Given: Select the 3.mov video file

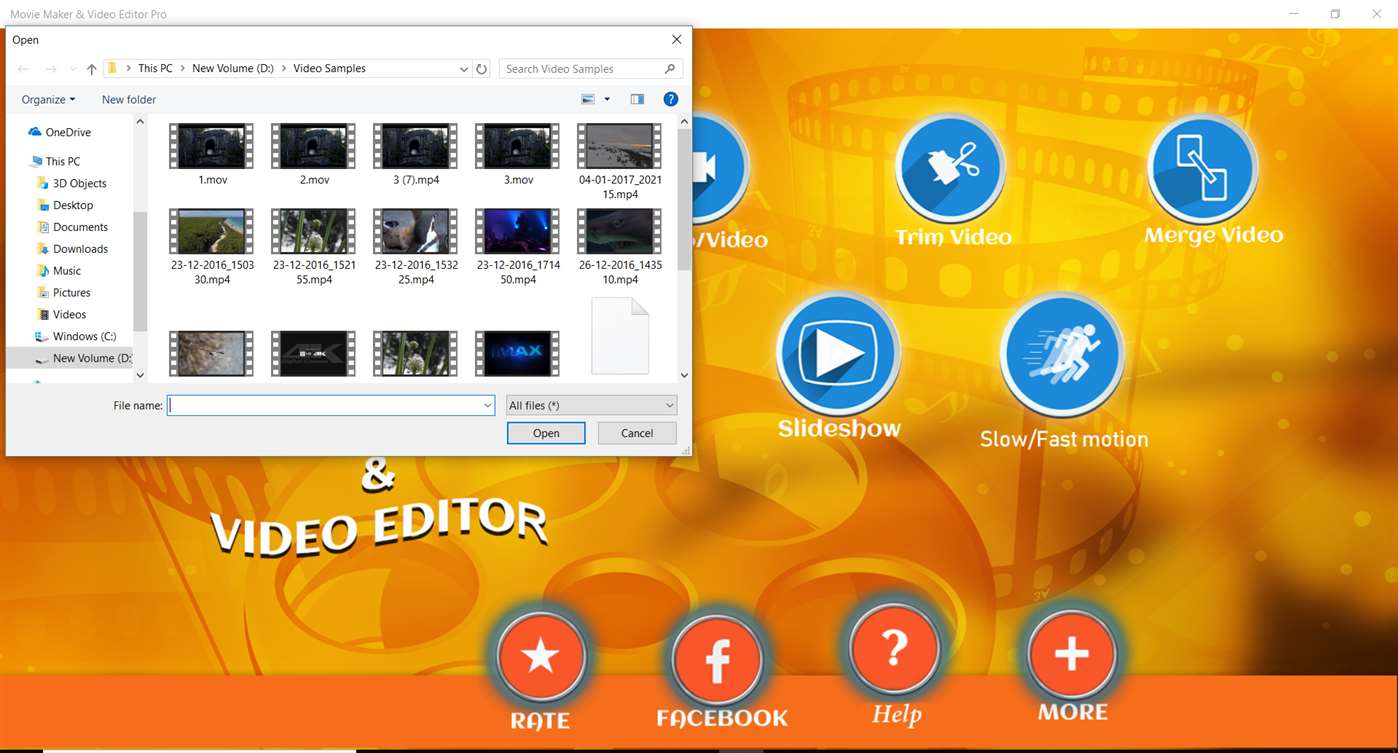Looking at the screenshot, I should 517,155.
